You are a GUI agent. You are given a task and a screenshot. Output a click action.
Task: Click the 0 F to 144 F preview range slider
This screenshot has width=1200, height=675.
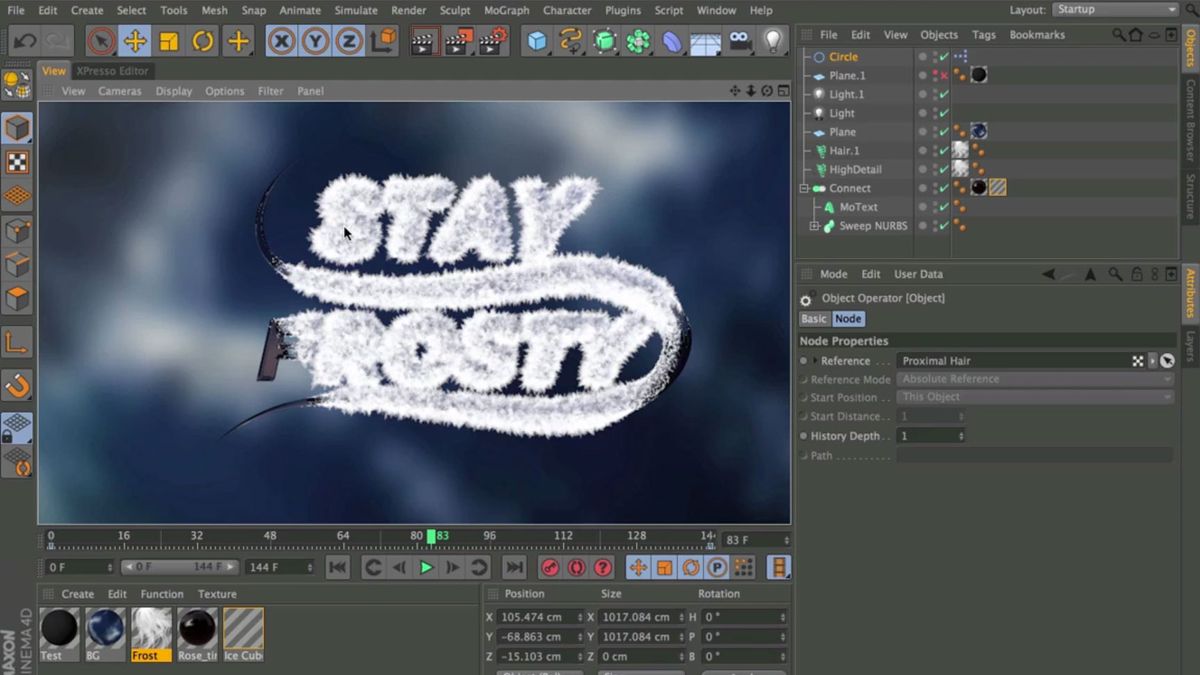pos(180,567)
